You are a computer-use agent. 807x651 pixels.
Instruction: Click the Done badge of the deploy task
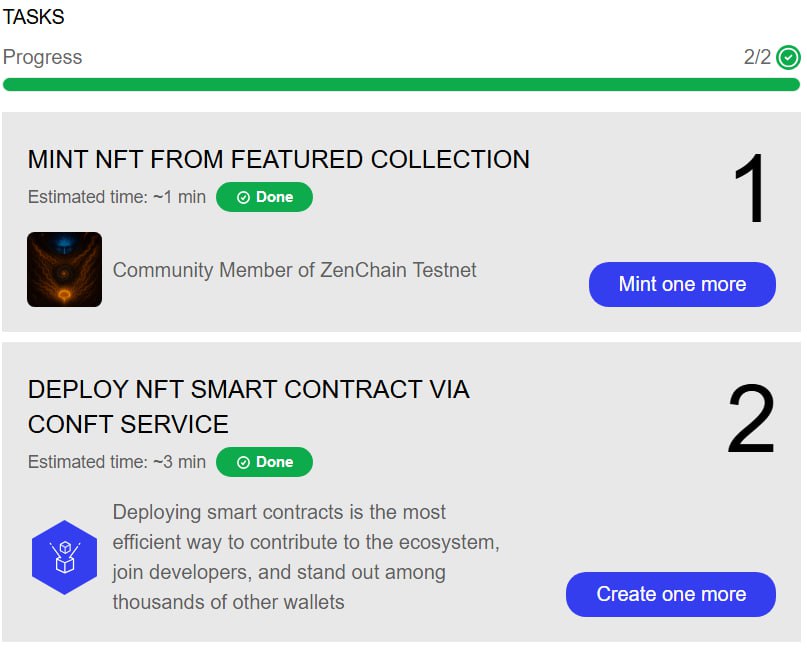(264, 462)
